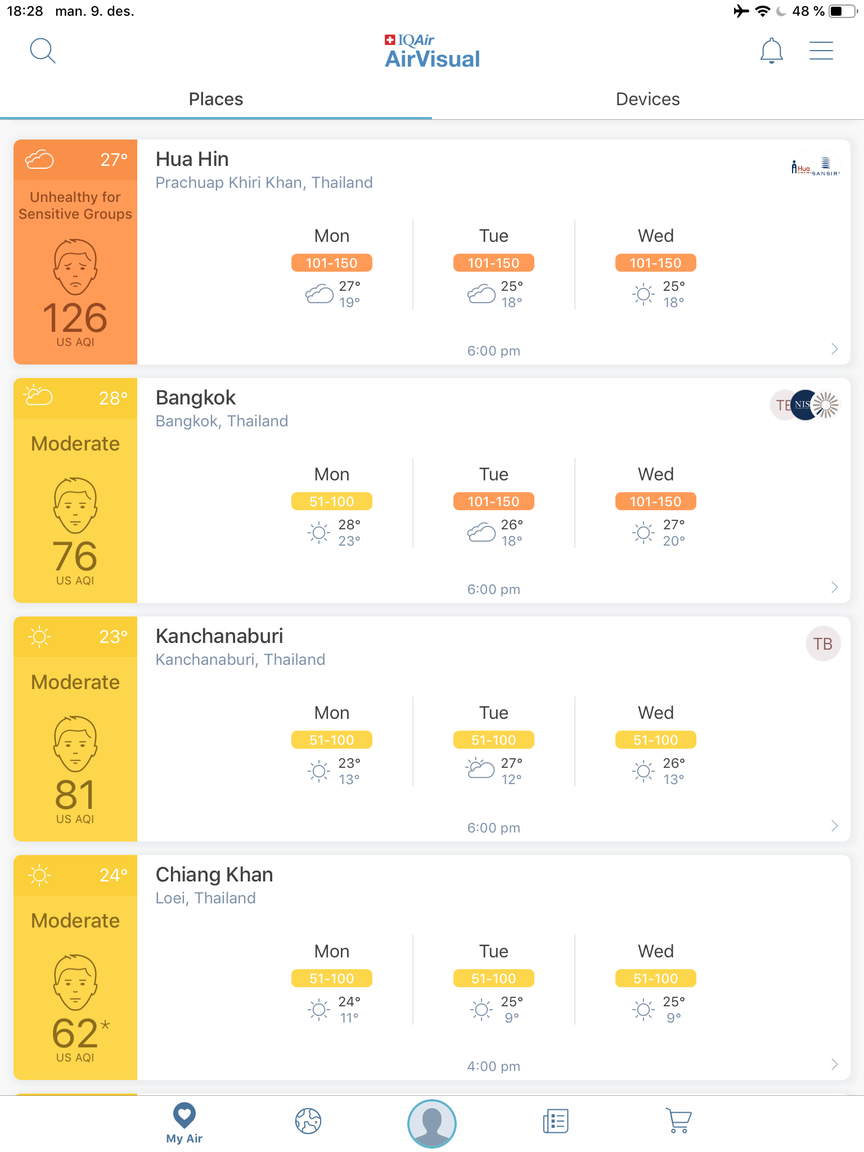Switch to the Devices tab
Viewport: 864px width, 1152px height.
pos(648,99)
